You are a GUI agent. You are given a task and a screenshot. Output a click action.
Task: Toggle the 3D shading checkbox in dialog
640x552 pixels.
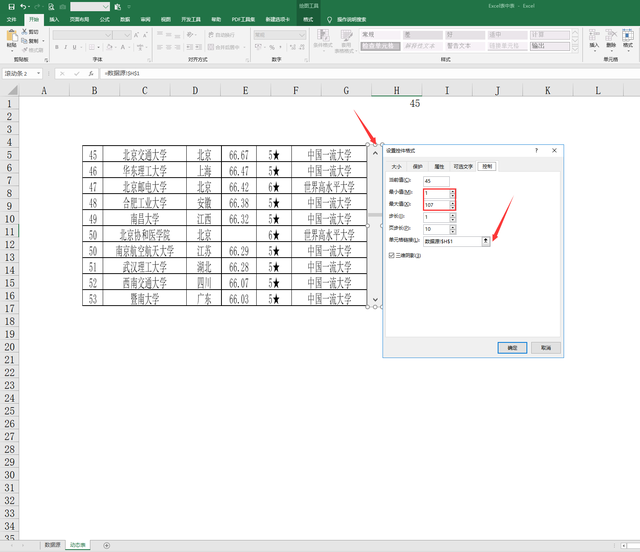coord(391,255)
